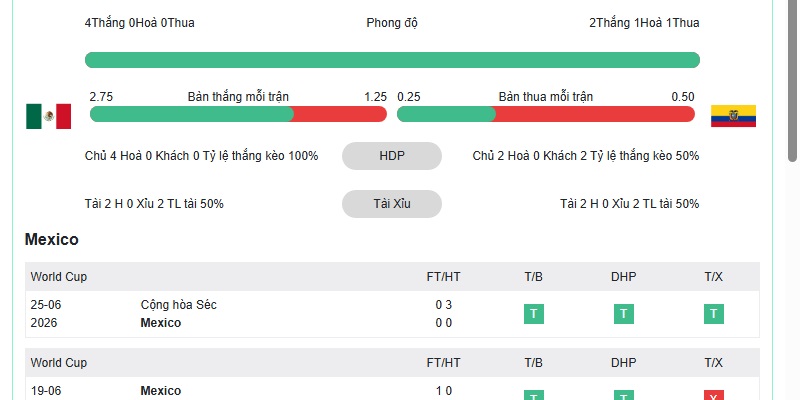
Task: Click the Bàn thắng mỗi trận comparison bar
Action: 238,114
